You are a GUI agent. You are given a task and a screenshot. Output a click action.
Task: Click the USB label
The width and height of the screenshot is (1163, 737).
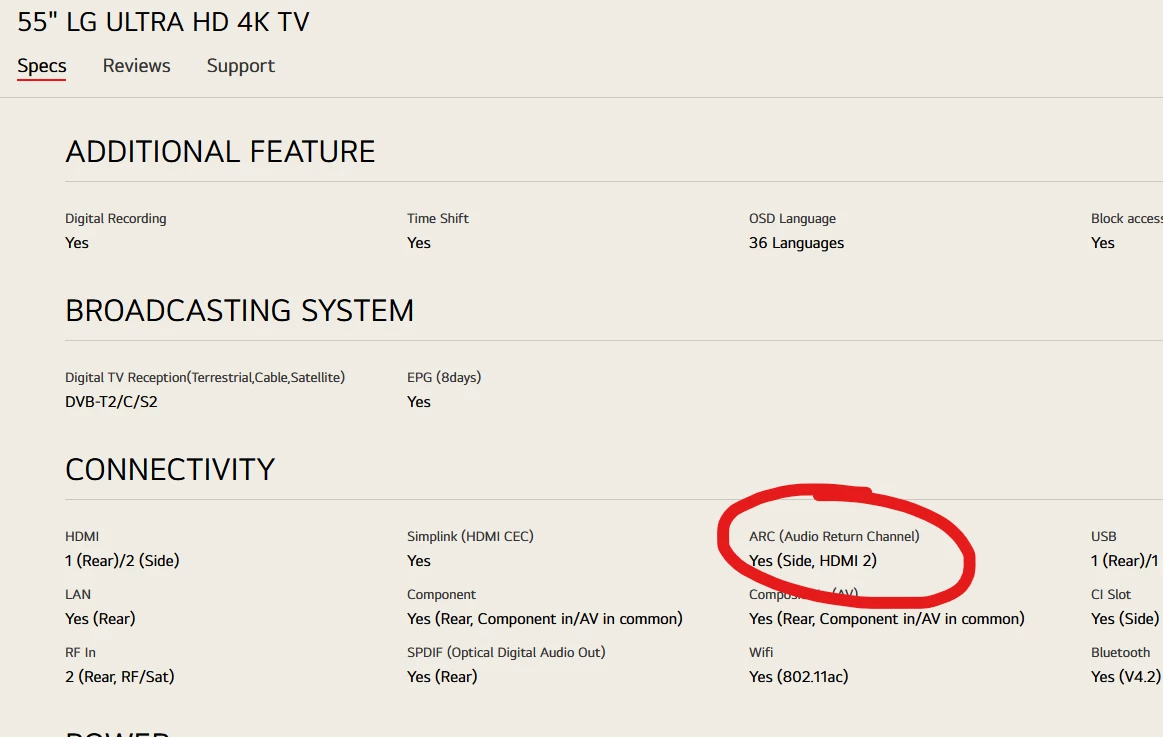coord(1103,536)
